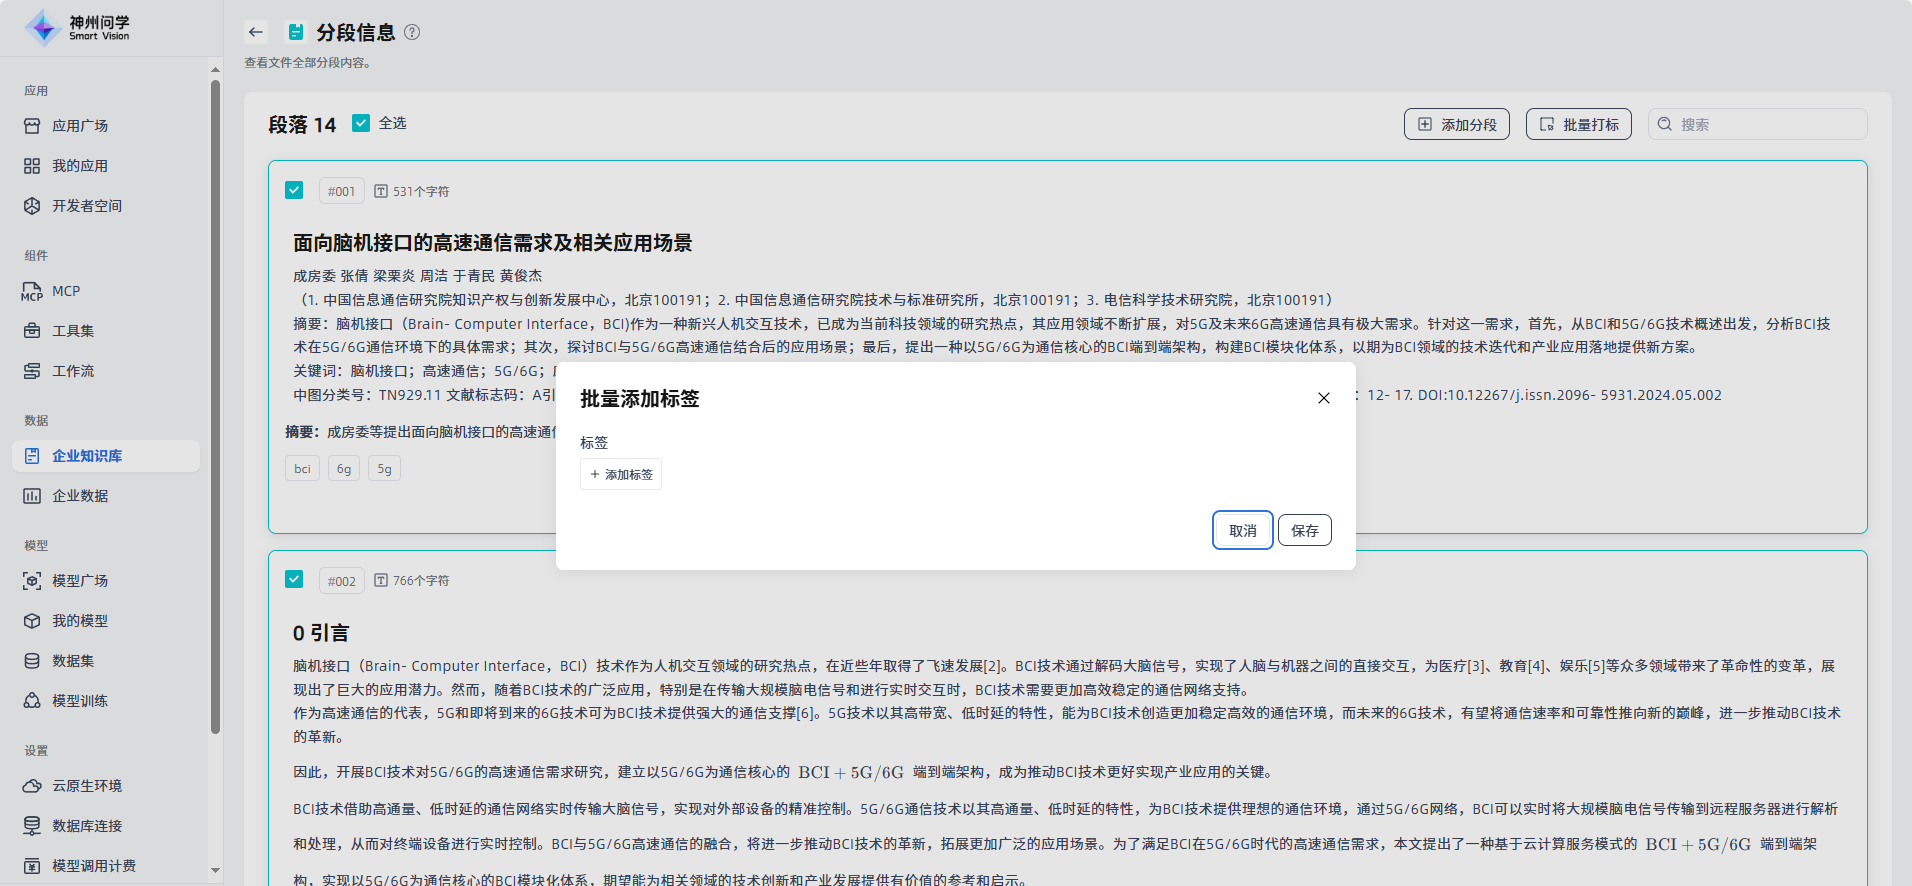This screenshot has width=1912, height=886.
Task: Click 添加标签 in the dialog
Action: 621,474
